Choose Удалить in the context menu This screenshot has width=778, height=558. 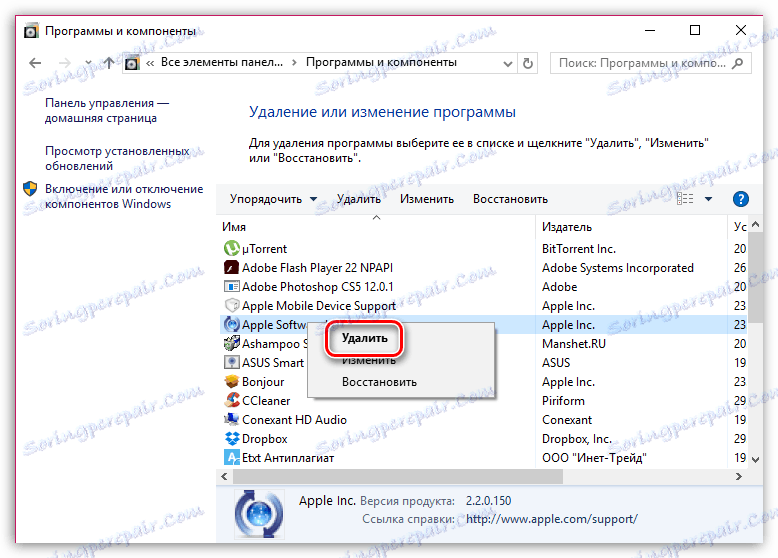click(x=364, y=338)
